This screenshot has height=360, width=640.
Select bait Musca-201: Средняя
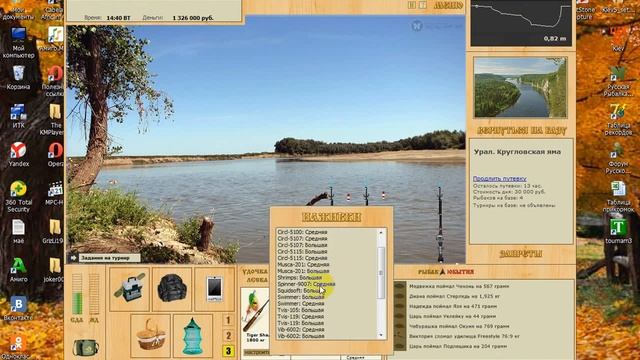click(x=303, y=264)
